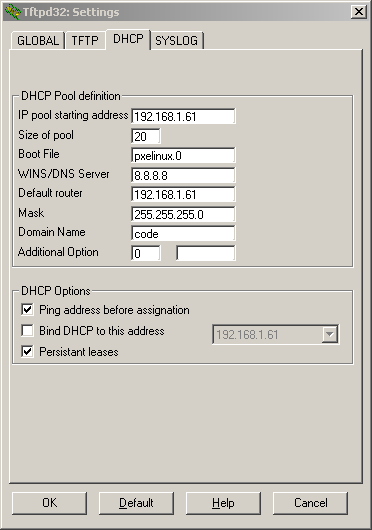Screen dimensions: 372x530
Task: Click the Tftpd32 application icon in title bar
Action: click(12, 12)
